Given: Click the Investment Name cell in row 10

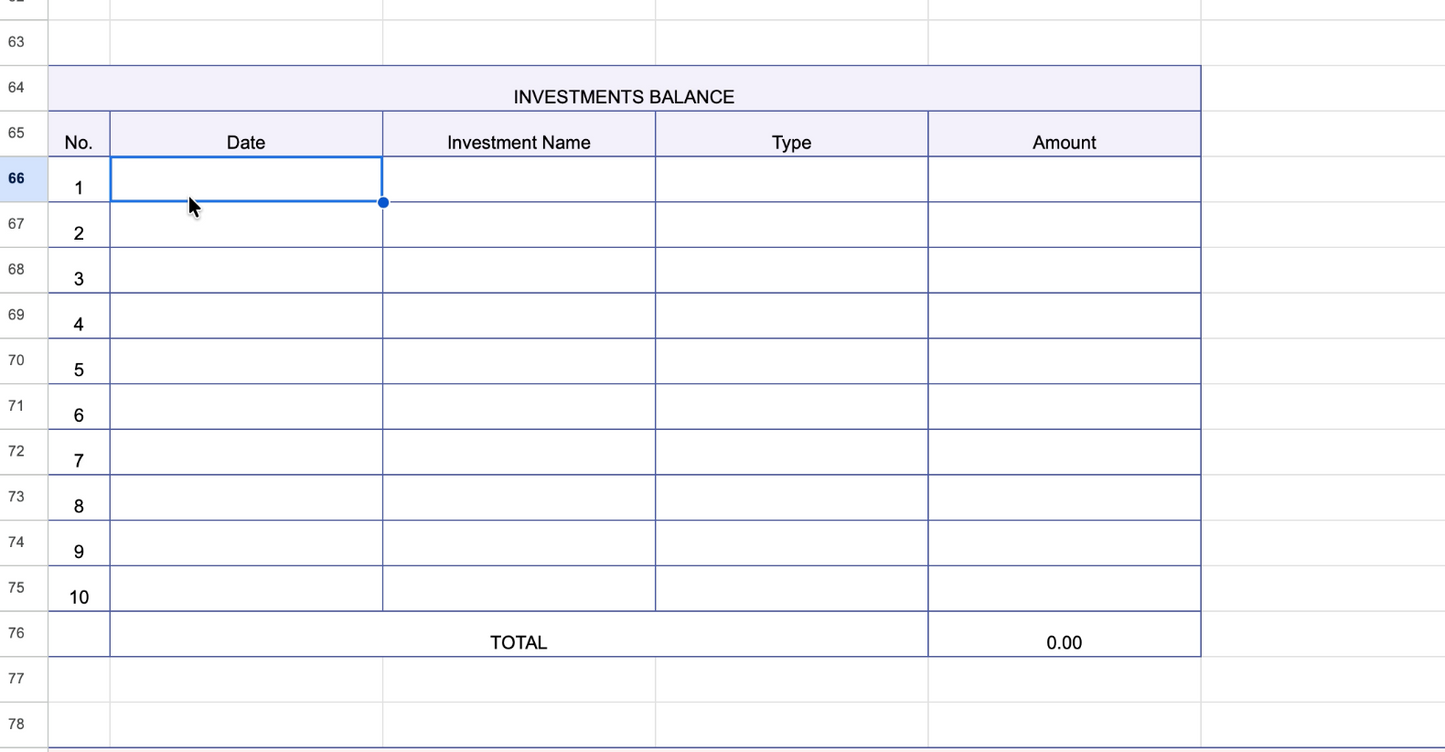Looking at the screenshot, I should point(519,589).
